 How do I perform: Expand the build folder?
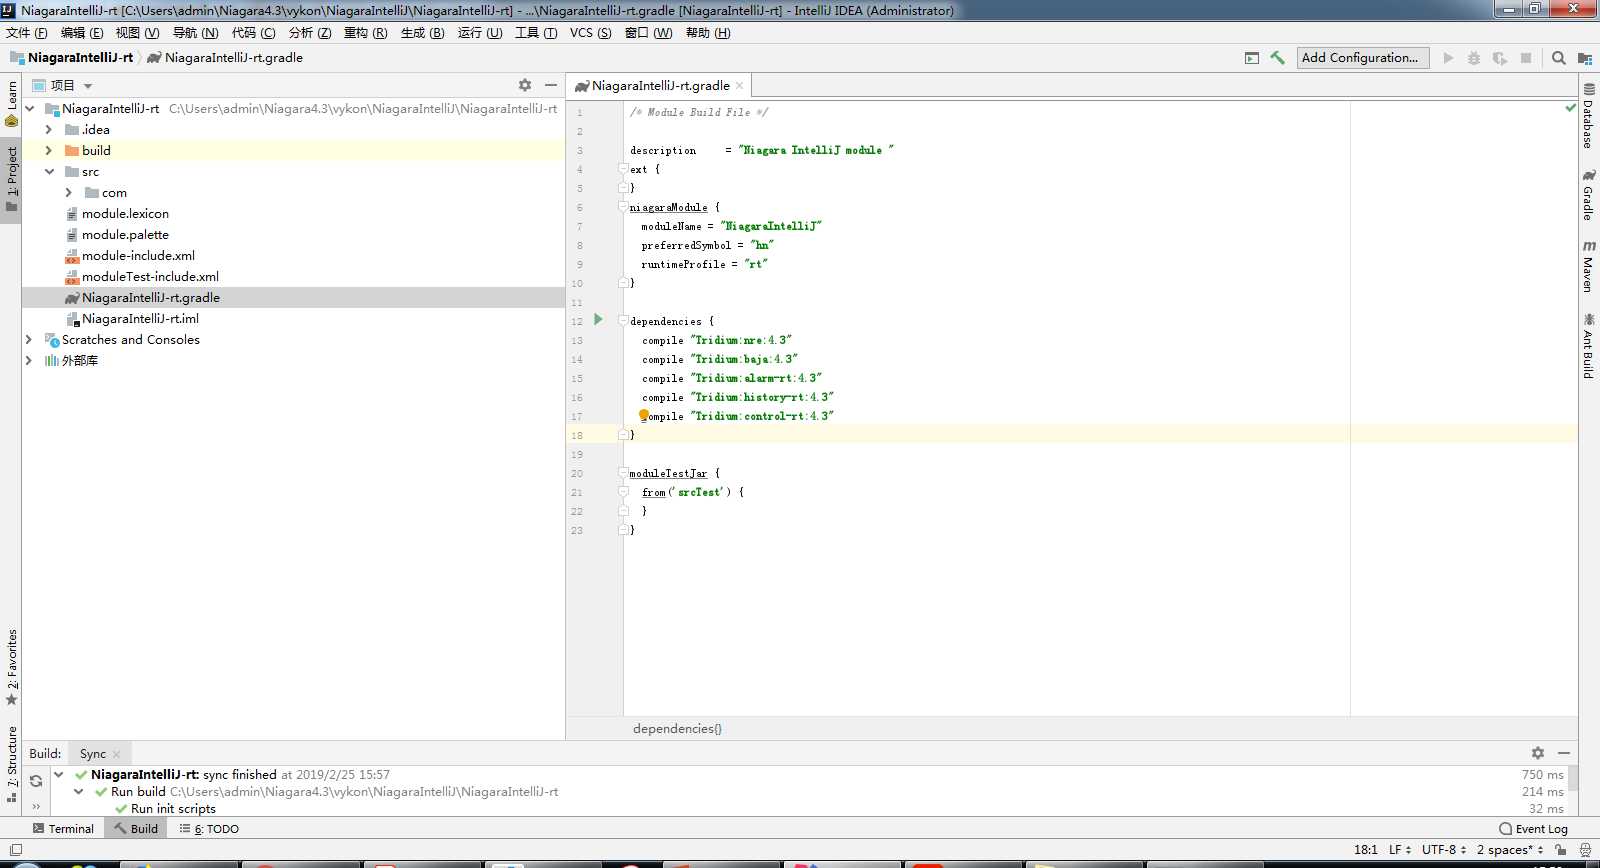48,150
